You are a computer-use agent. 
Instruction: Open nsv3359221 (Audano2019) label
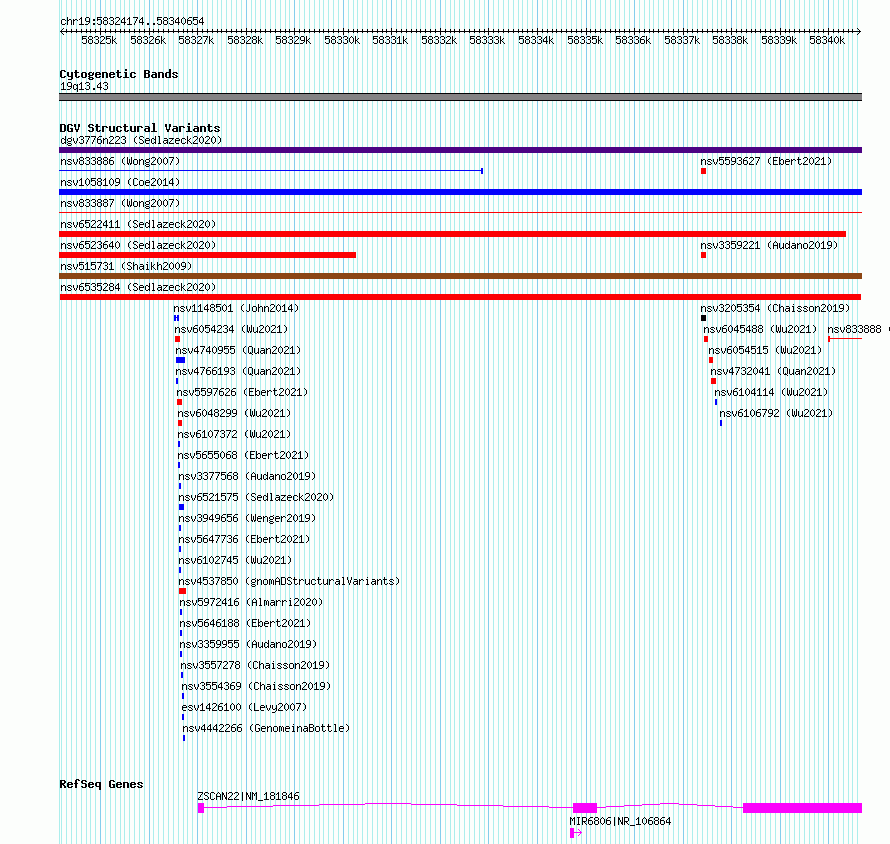(769, 245)
